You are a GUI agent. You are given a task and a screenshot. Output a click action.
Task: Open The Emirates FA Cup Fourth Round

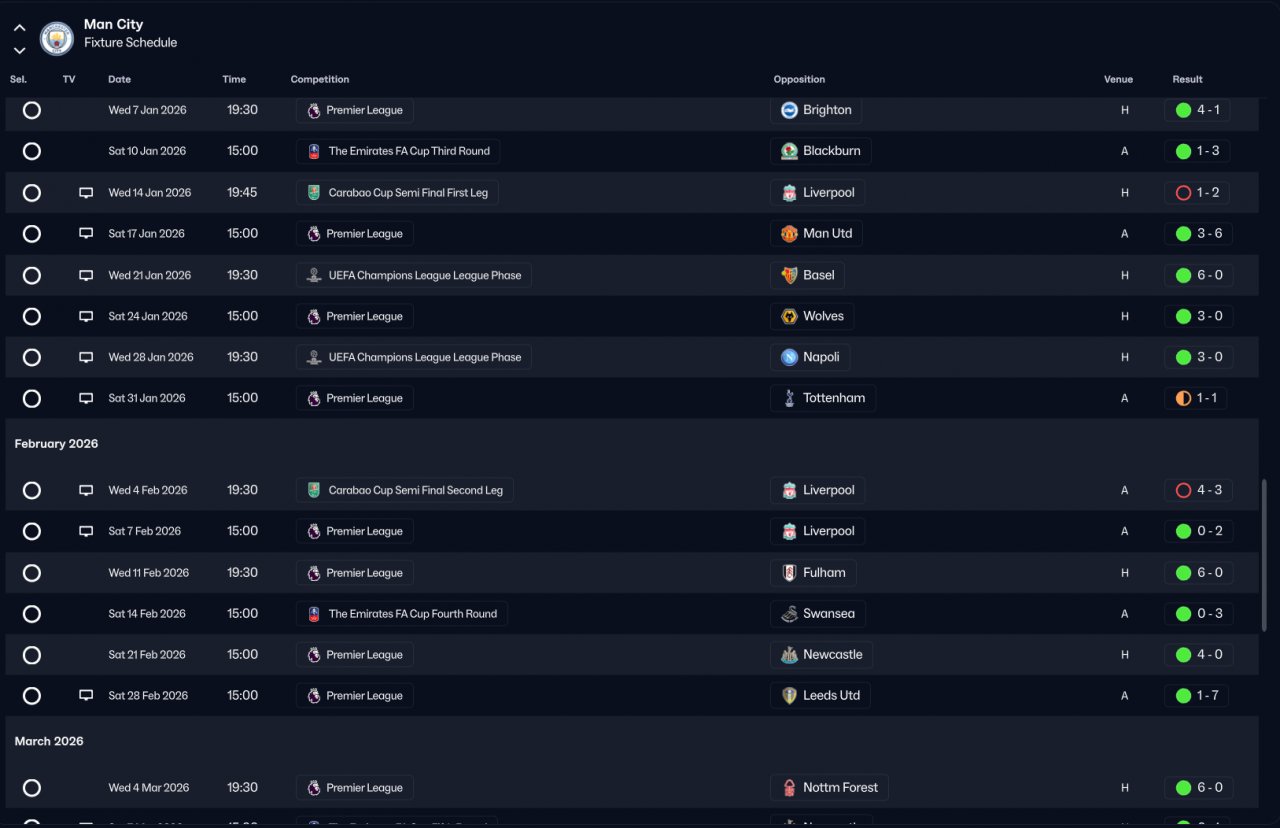[402, 614]
